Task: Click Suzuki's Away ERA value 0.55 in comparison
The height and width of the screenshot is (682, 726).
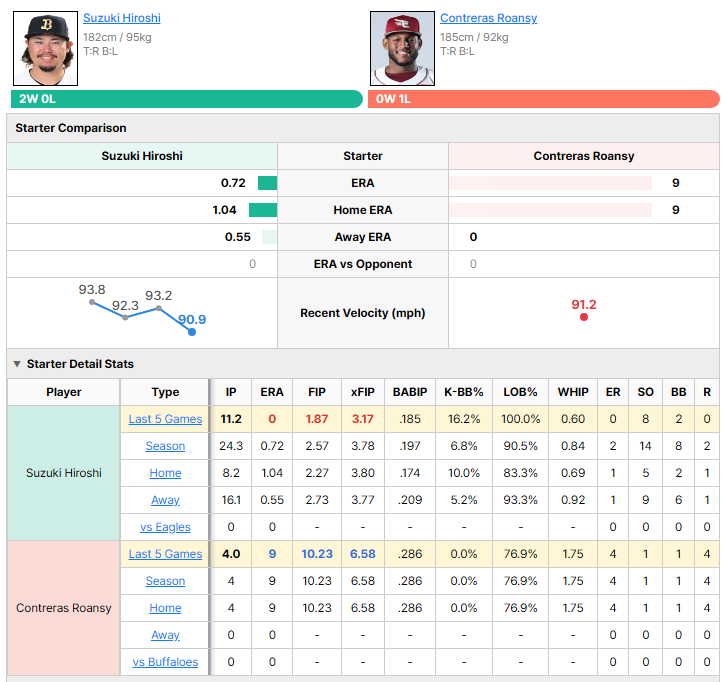Action: pyautogui.click(x=238, y=237)
